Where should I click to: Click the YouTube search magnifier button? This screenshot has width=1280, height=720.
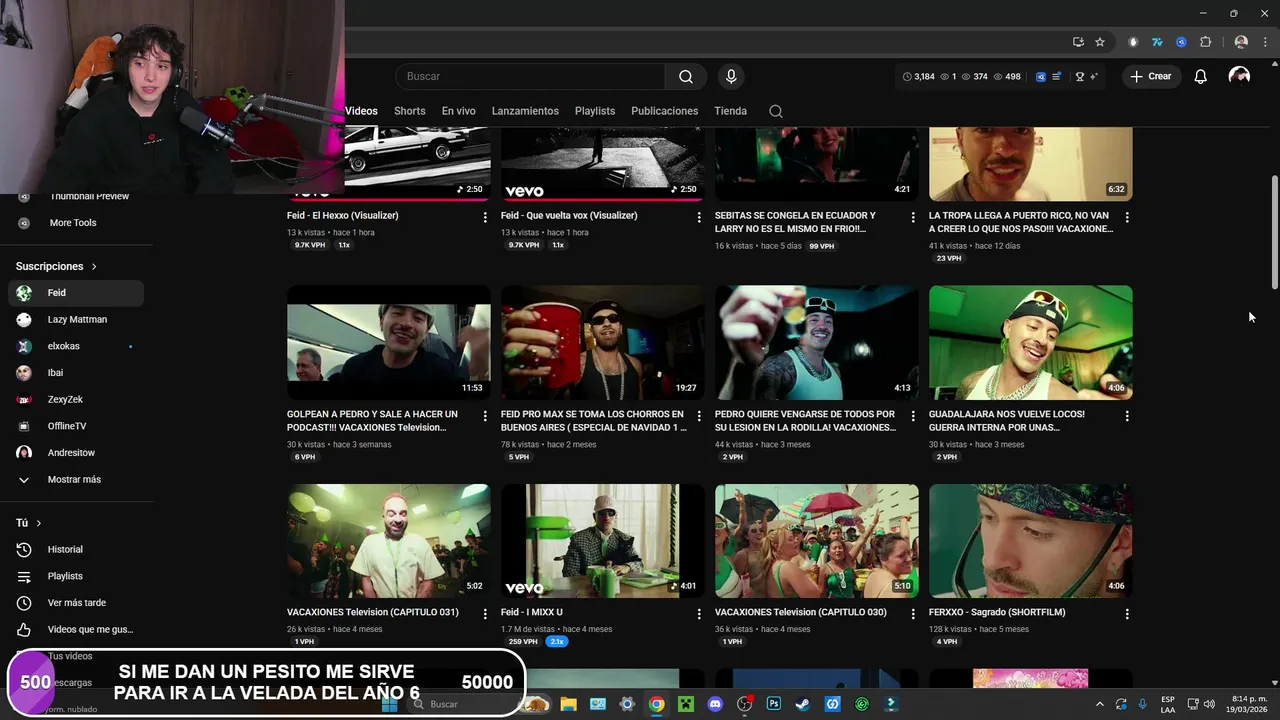point(686,76)
